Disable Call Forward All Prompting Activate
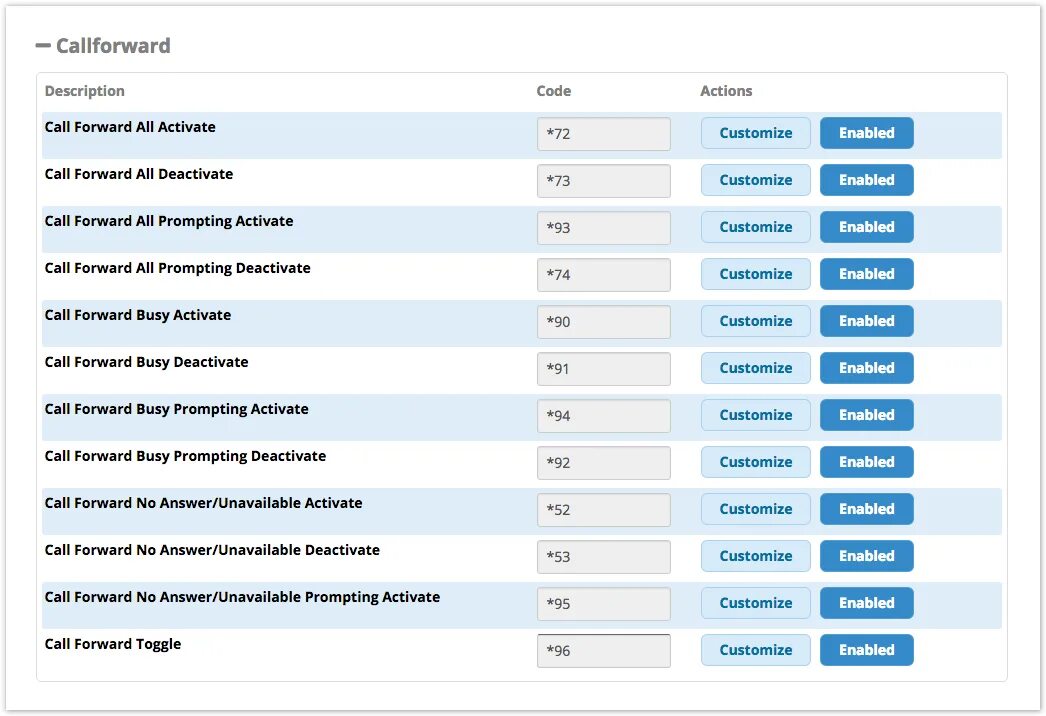This screenshot has width=1046, height=716. click(x=866, y=227)
